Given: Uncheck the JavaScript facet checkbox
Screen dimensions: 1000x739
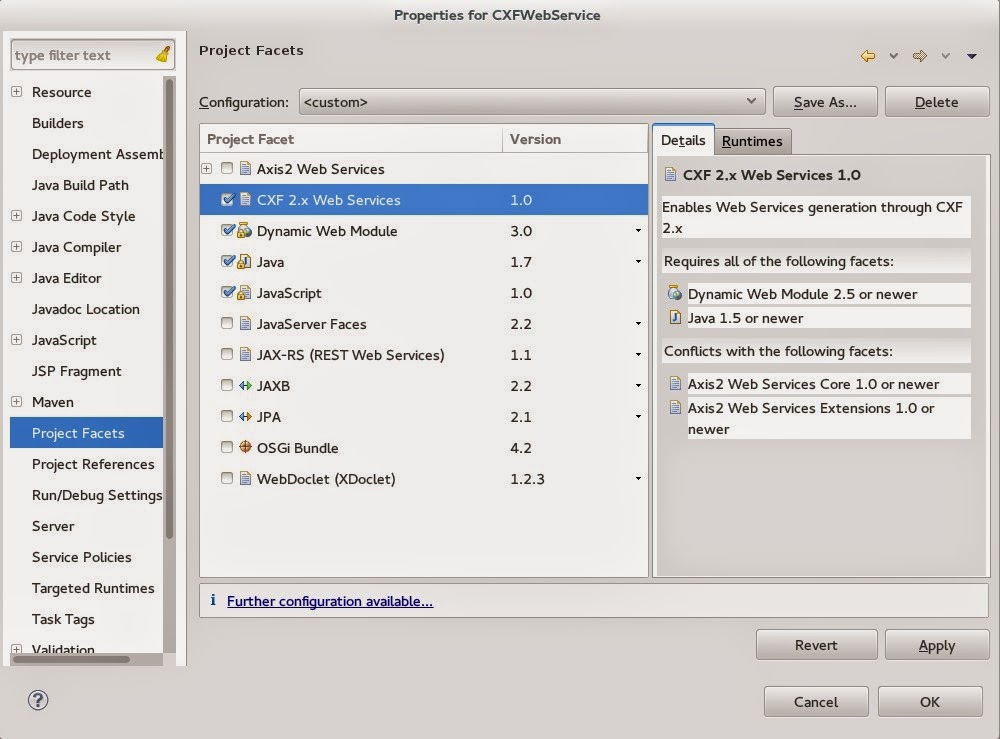Looking at the screenshot, I should coord(227,292).
